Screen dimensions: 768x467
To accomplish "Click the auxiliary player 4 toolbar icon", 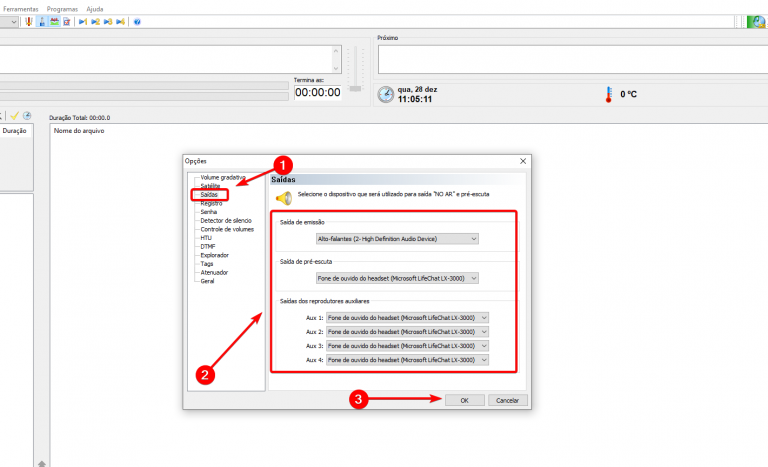I will point(121,21).
